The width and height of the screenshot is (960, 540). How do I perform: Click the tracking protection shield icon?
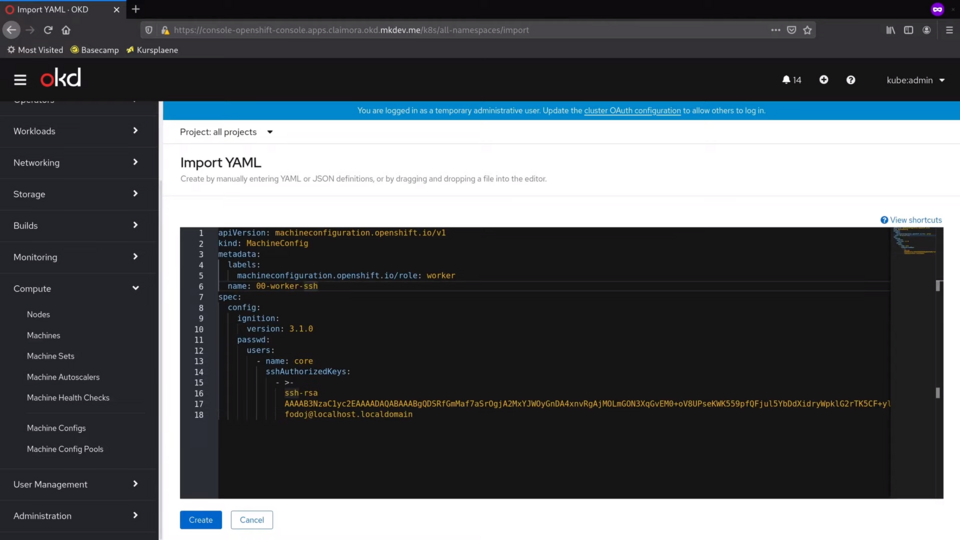(149, 30)
